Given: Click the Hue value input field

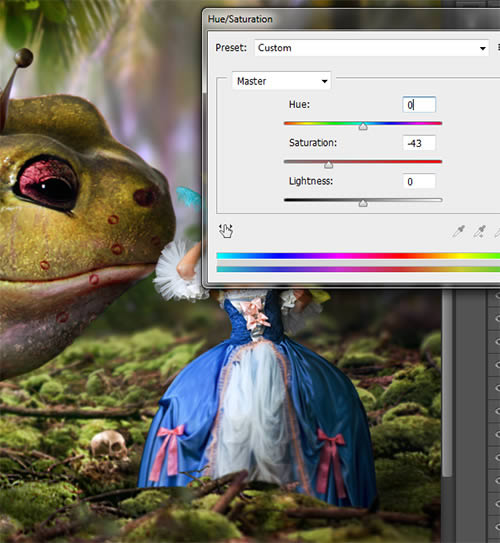Looking at the screenshot, I should tap(419, 105).
